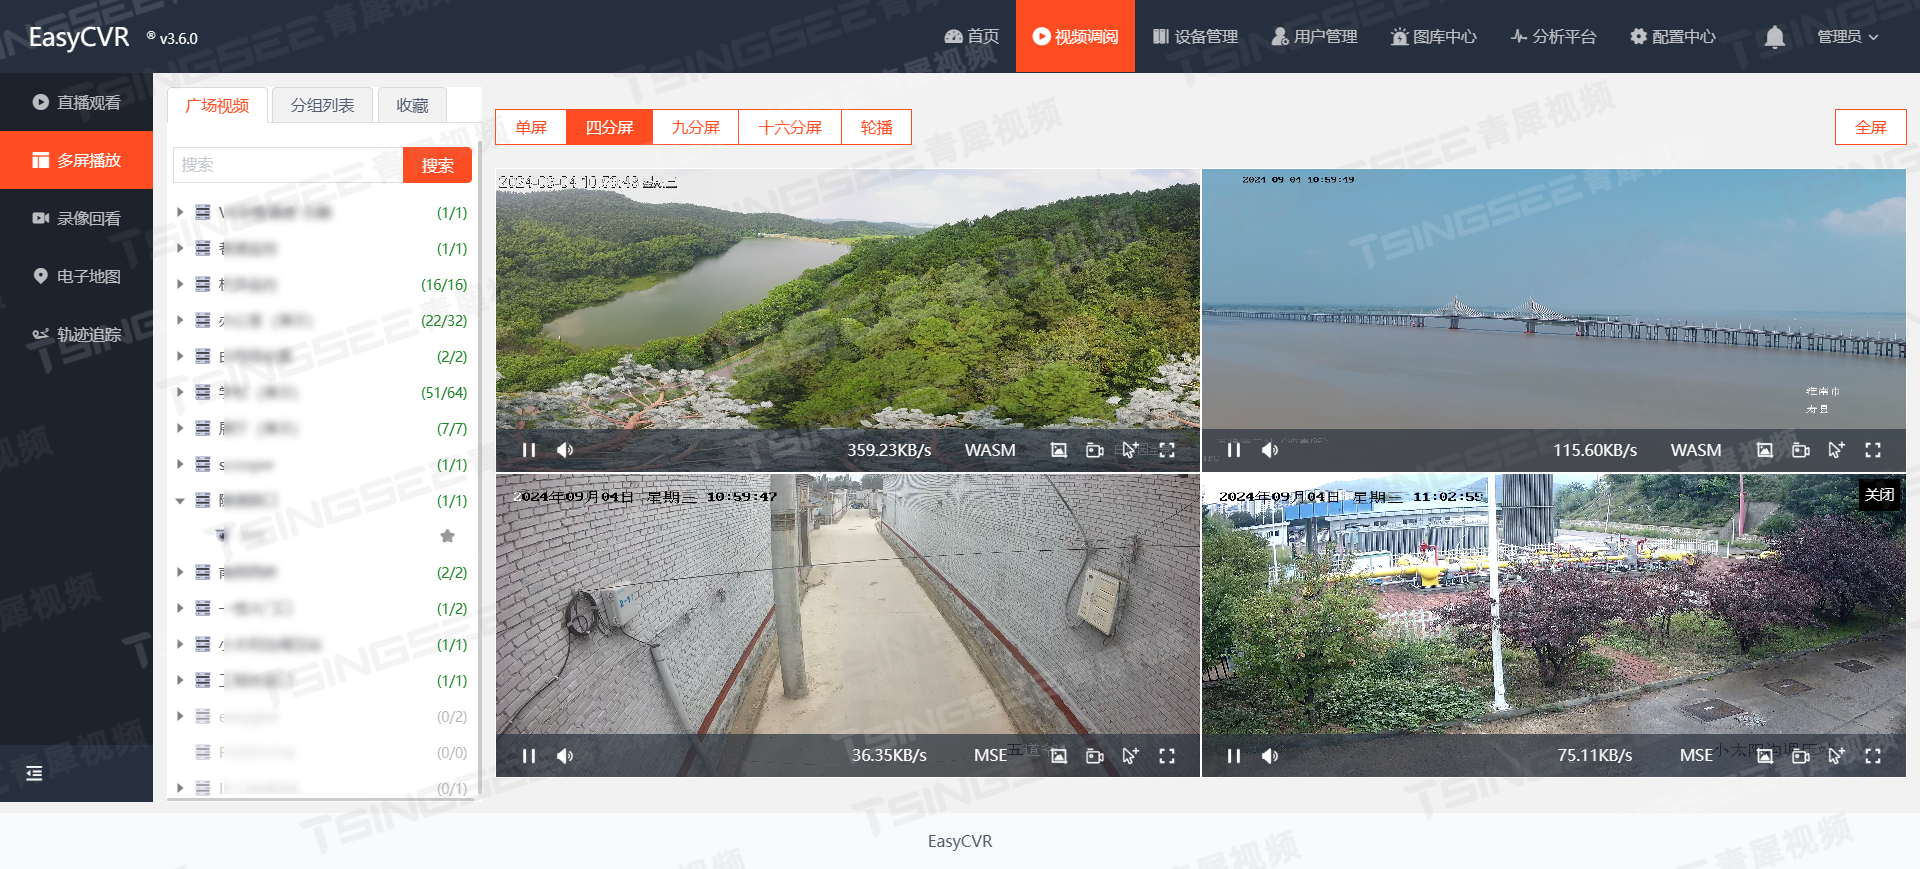Switch layout to 十六分屏
This screenshot has height=869, width=1920.
pos(790,127)
